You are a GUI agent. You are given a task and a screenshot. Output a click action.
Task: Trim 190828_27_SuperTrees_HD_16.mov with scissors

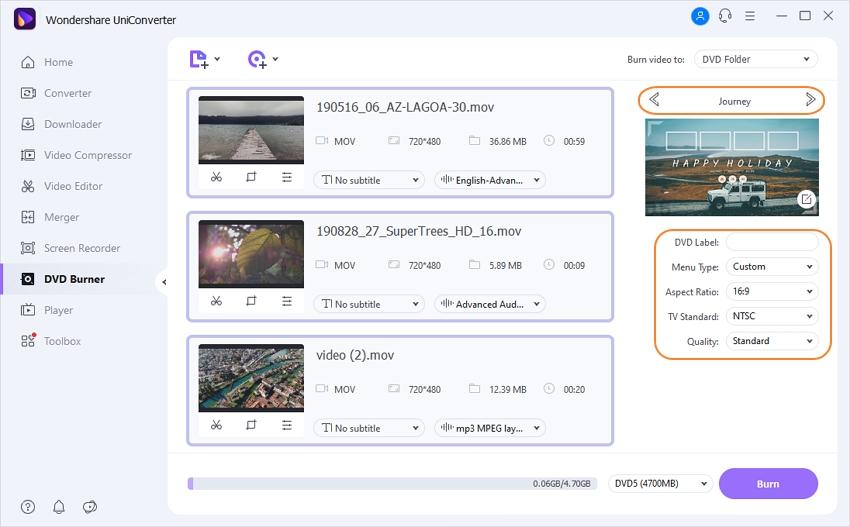[216, 301]
